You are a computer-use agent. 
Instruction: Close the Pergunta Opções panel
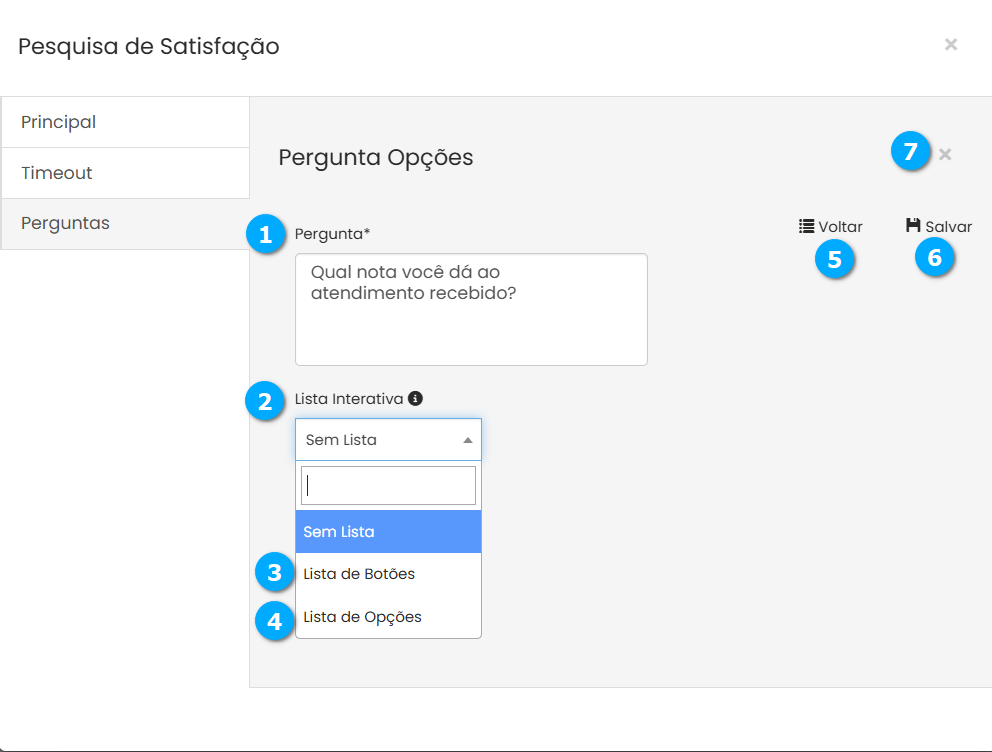coord(945,154)
